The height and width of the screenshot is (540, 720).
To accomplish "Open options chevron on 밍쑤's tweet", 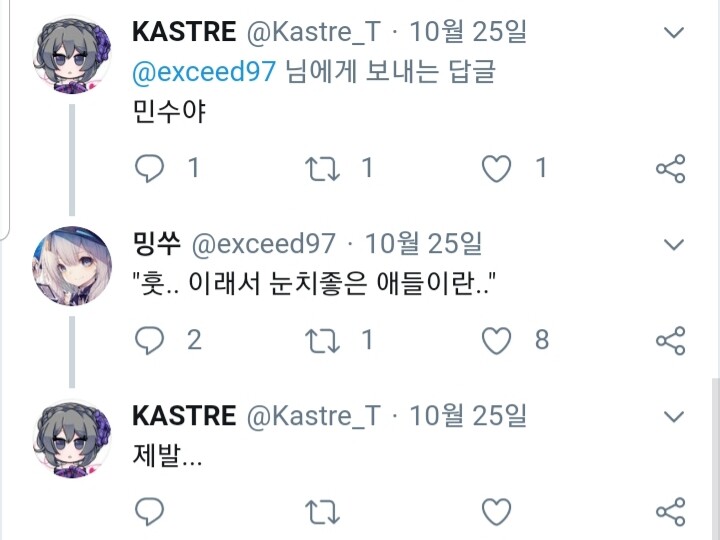I will [674, 244].
